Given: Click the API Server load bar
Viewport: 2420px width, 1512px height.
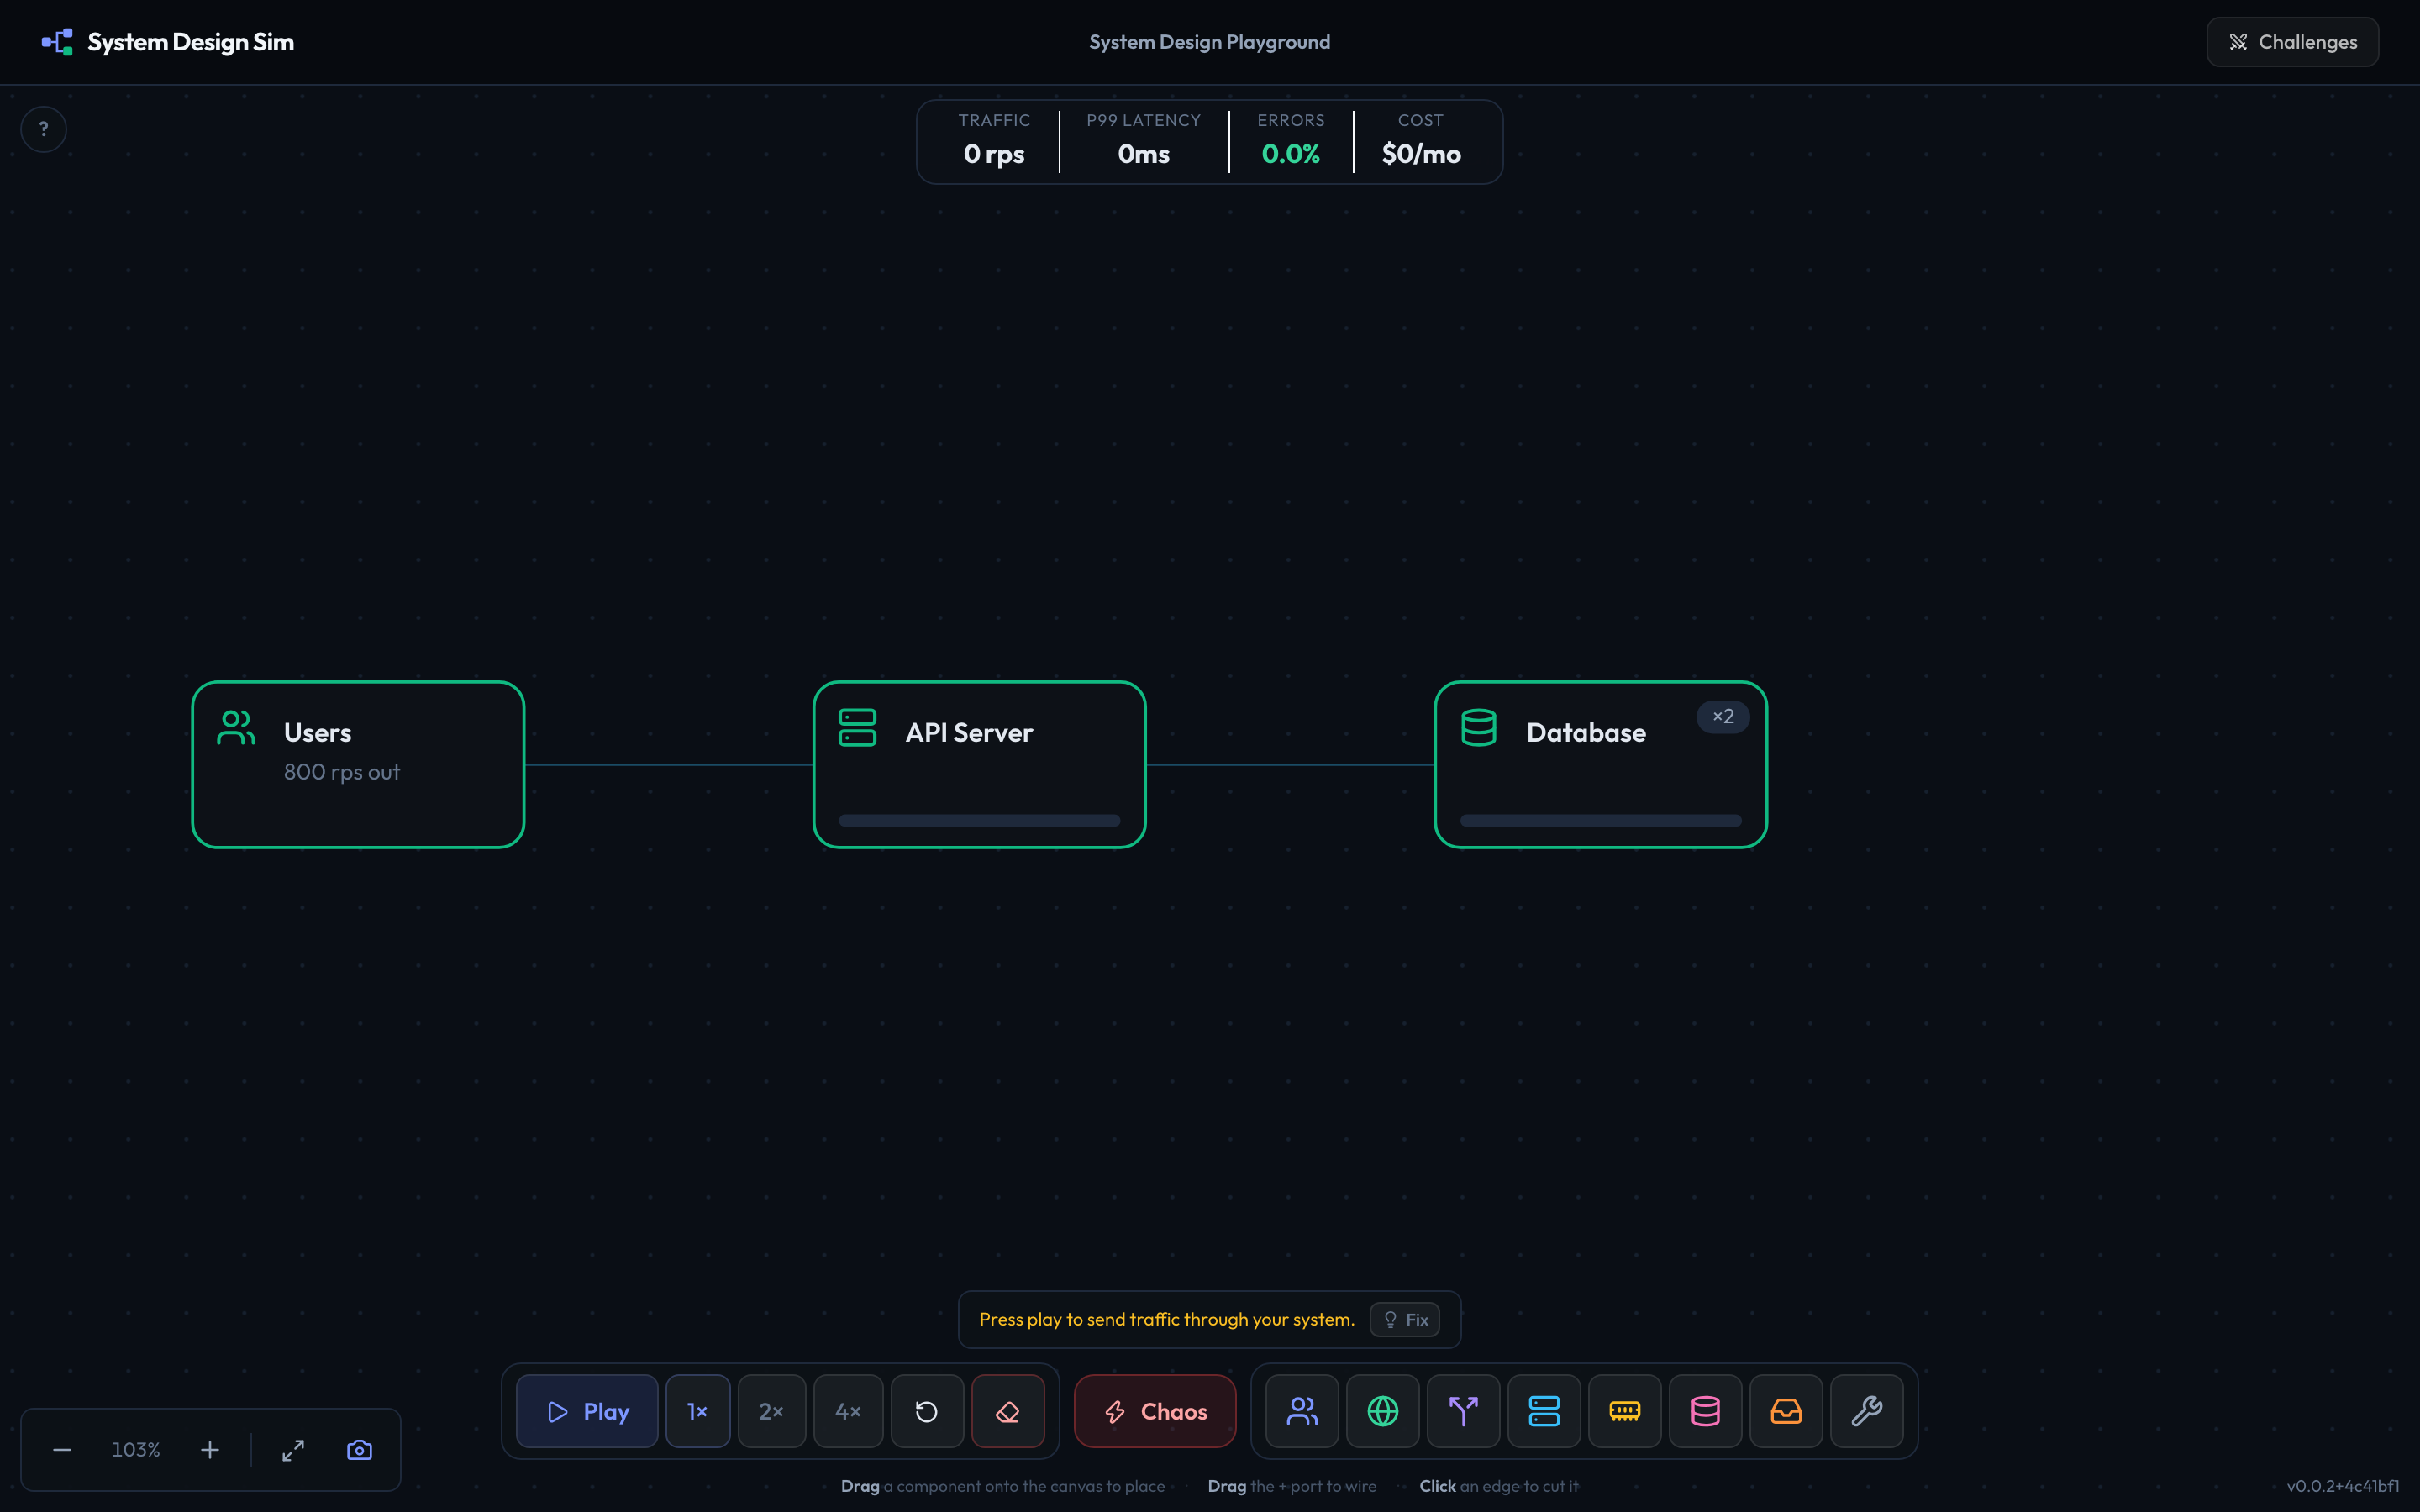Looking at the screenshot, I should (980, 821).
